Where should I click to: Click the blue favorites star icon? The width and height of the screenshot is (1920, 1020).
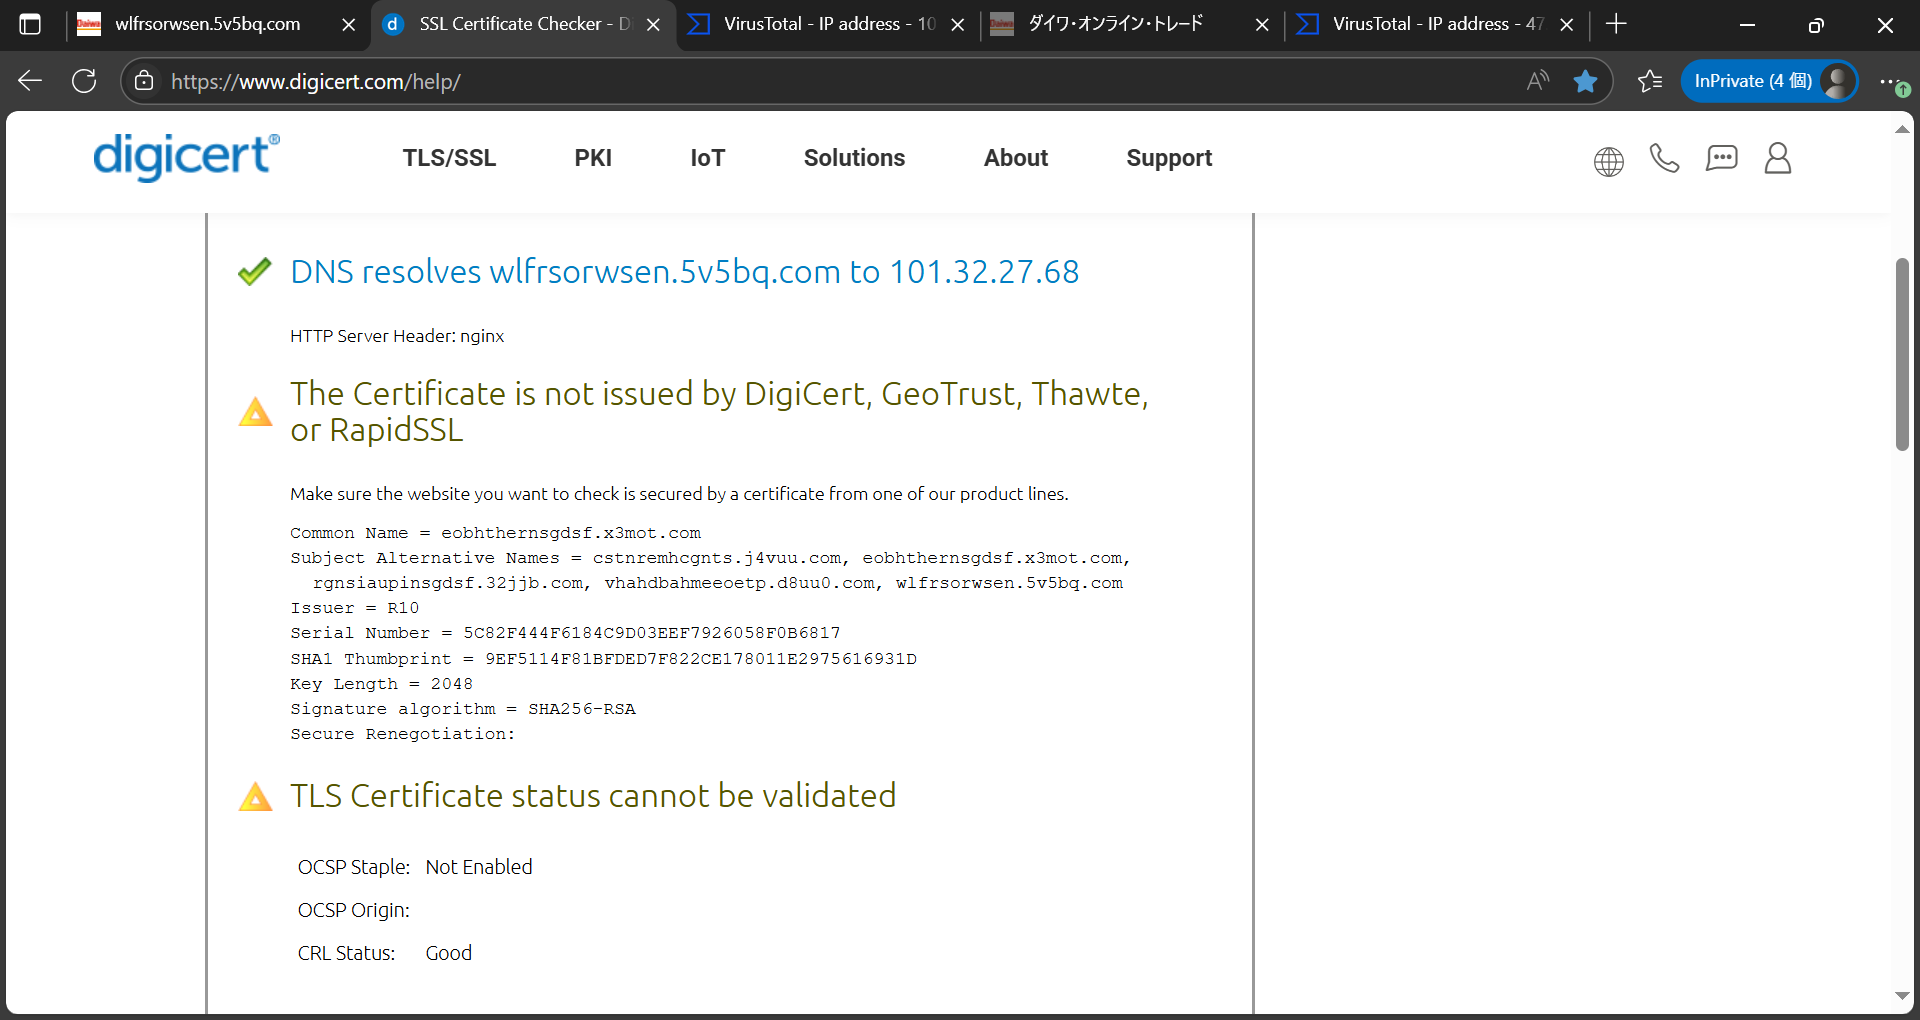pyautogui.click(x=1585, y=81)
